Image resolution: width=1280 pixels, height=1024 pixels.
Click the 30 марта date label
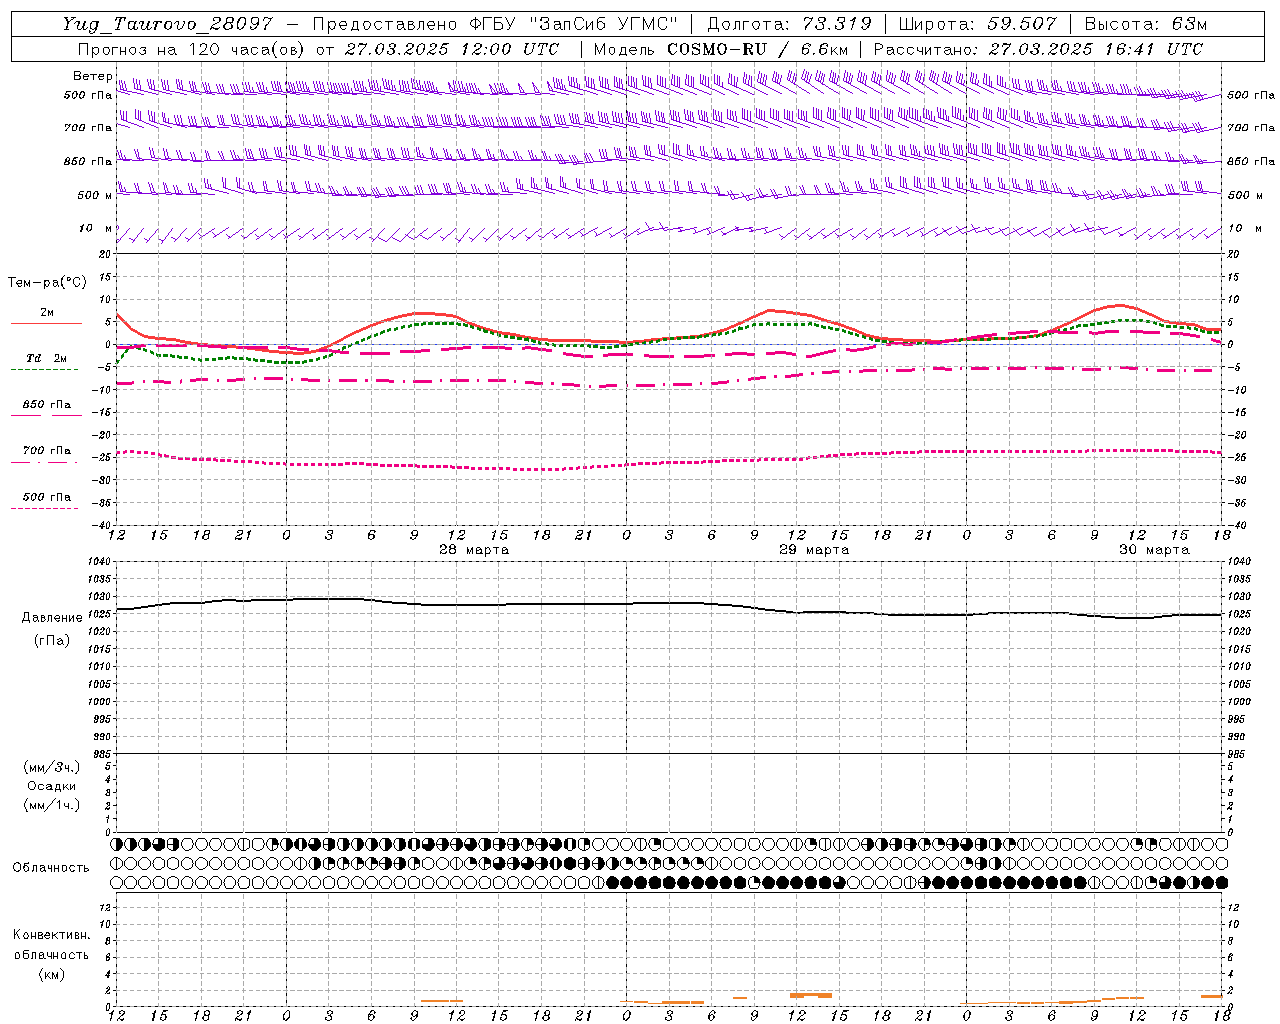[x=1154, y=550]
